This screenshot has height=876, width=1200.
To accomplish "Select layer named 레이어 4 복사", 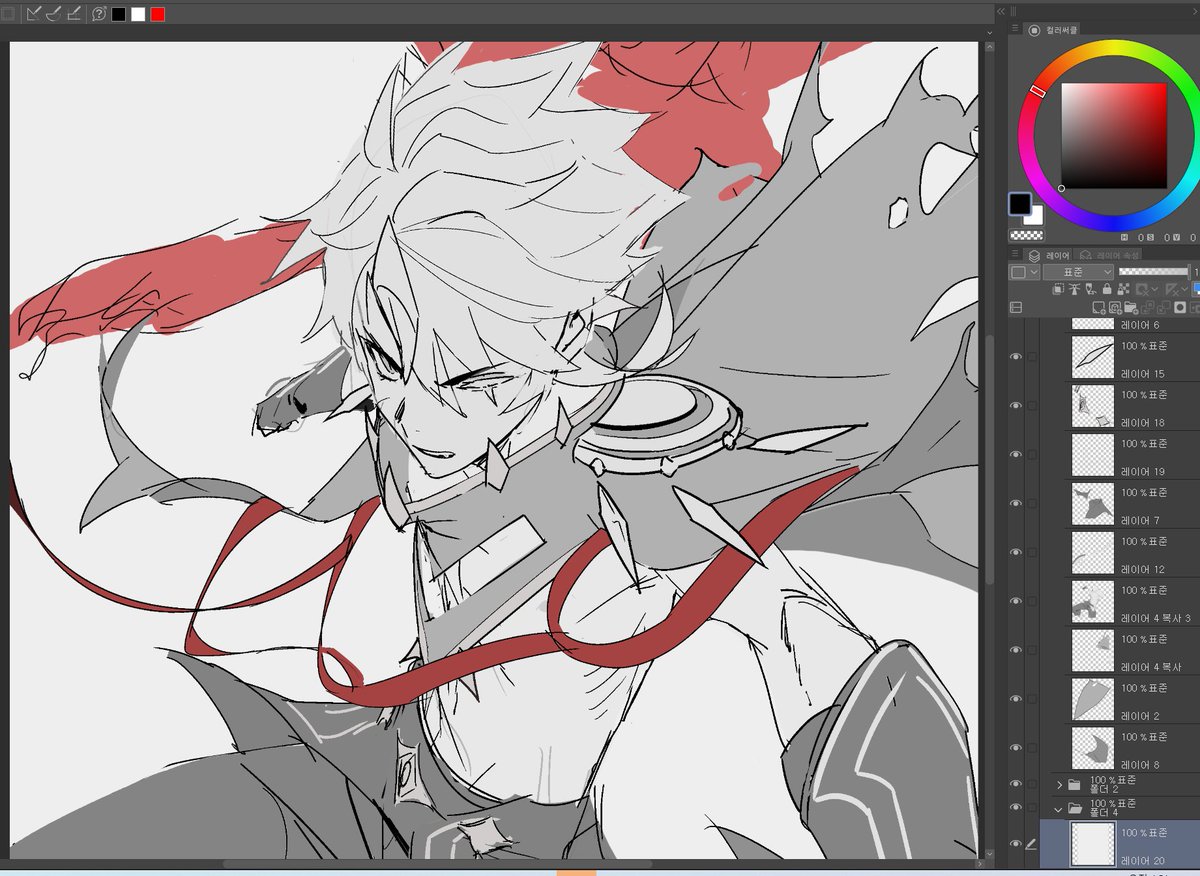I will (x=1151, y=666).
